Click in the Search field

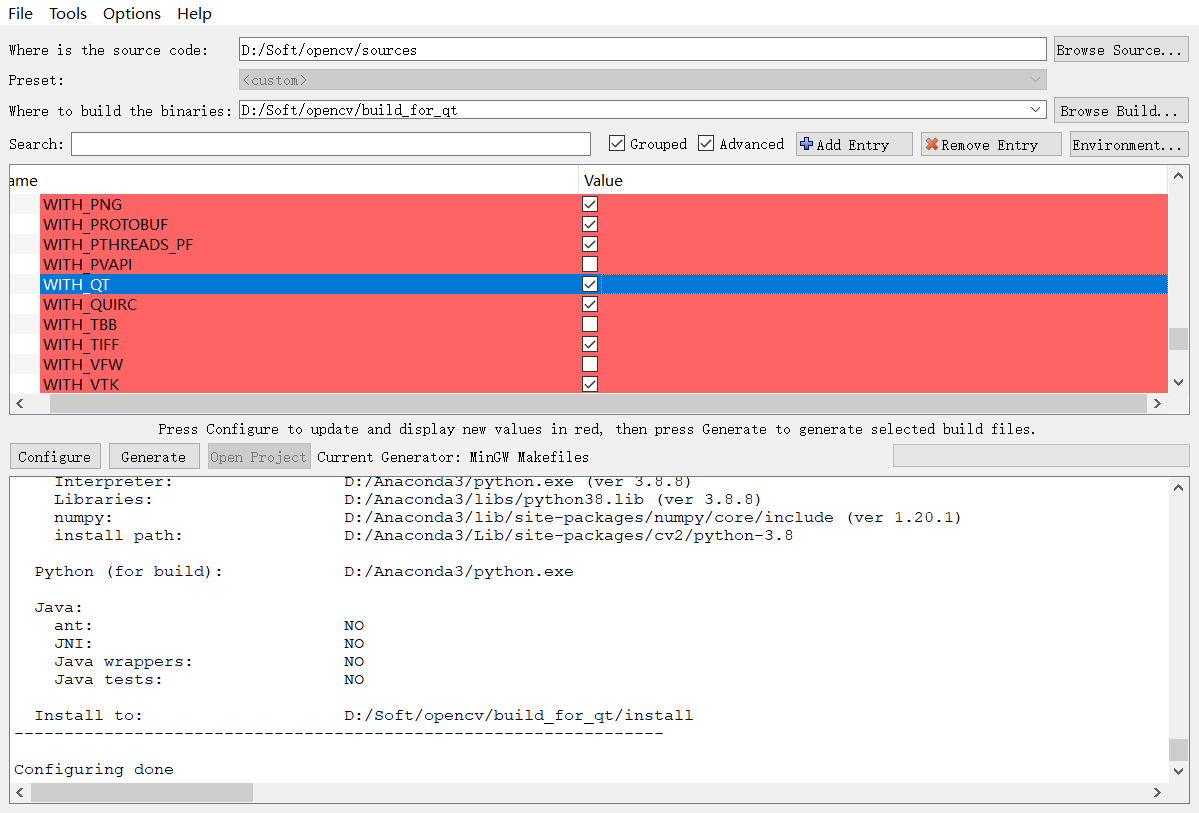[x=330, y=144]
